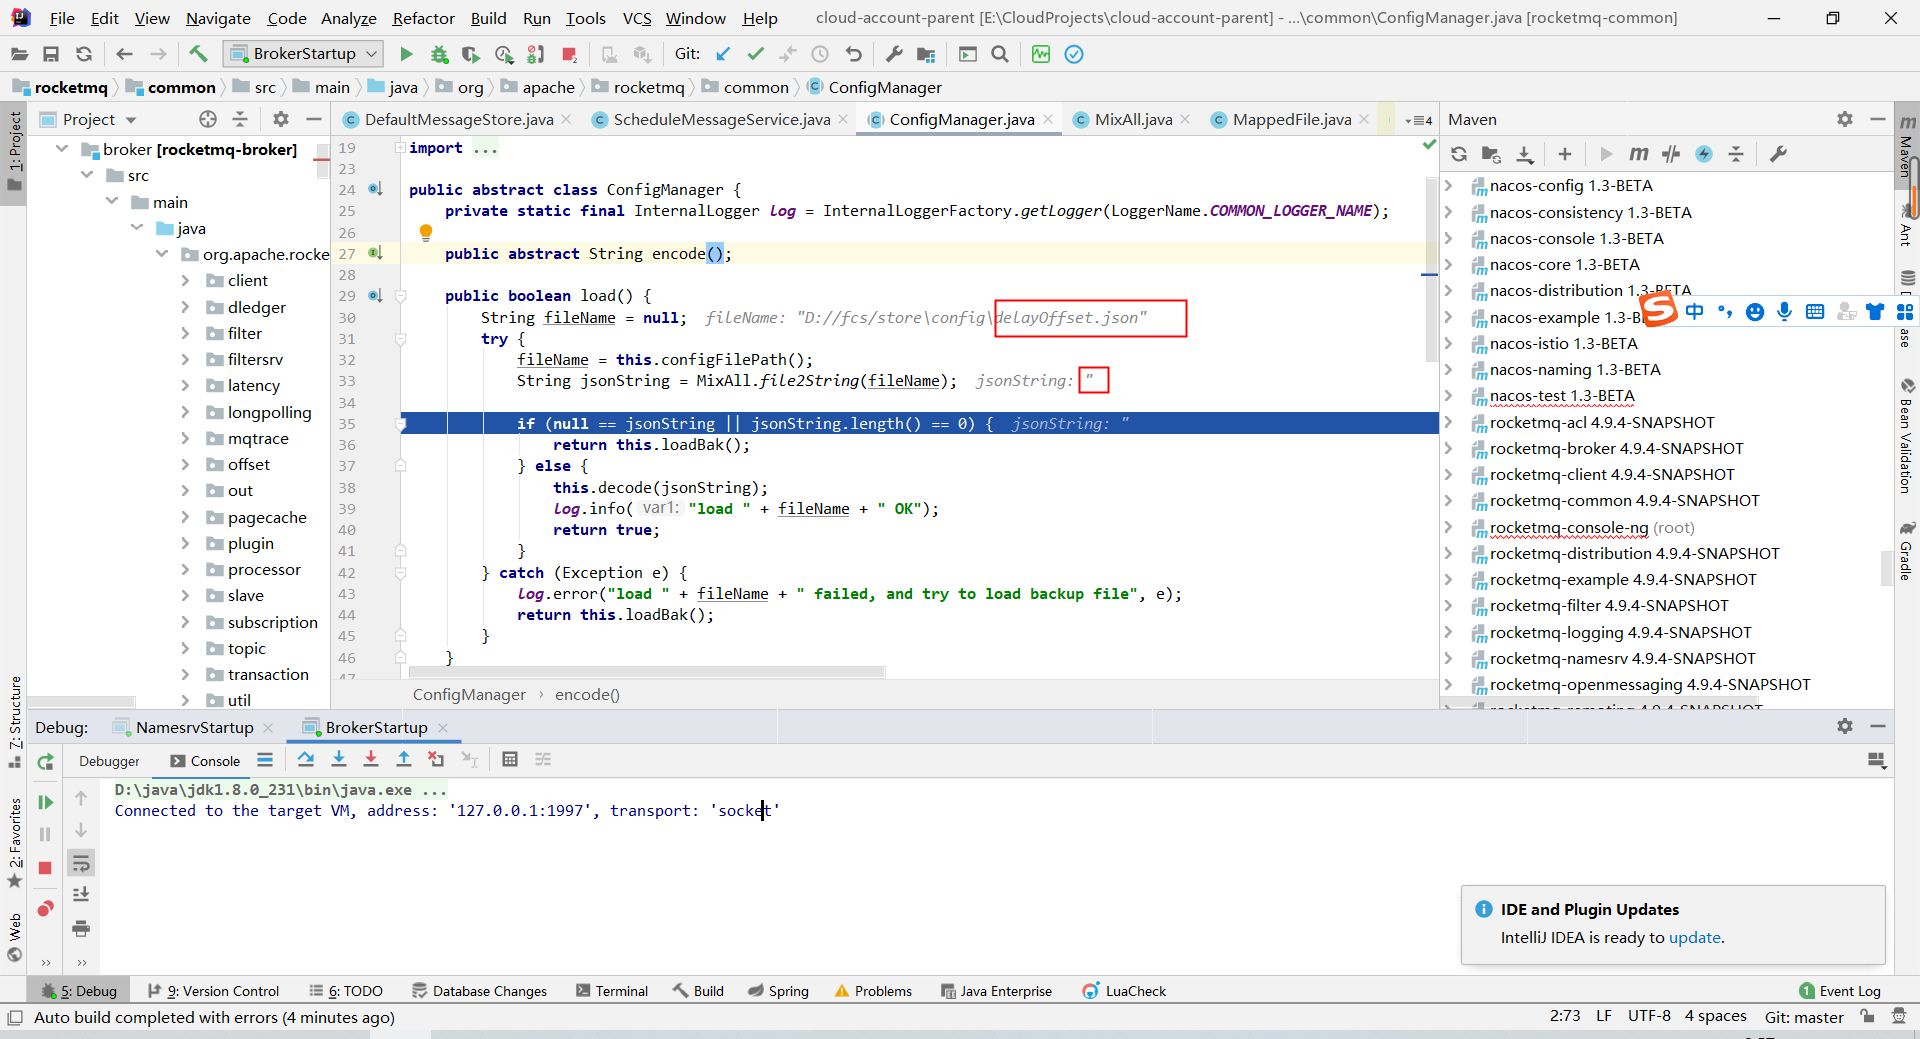Open Evaluate Expression calculator icon
Screen dimensions: 1920x1039
coord(510,759)
